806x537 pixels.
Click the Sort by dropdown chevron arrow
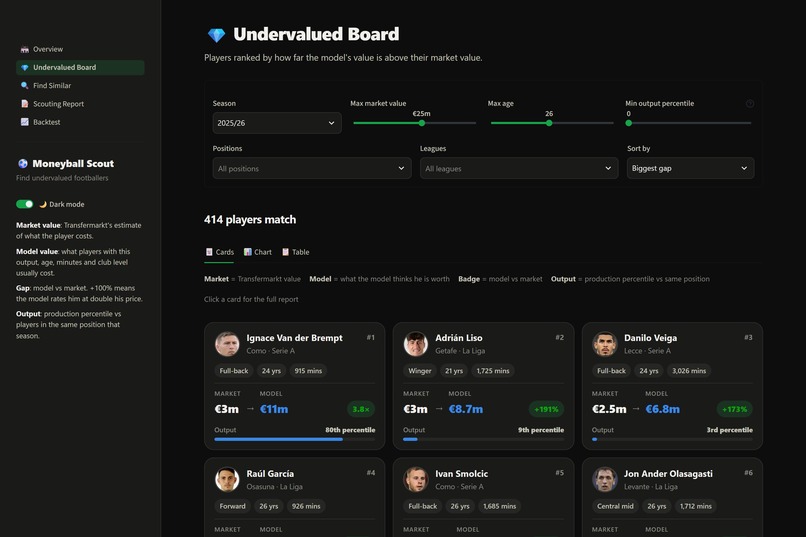click(x=744, y=169)
